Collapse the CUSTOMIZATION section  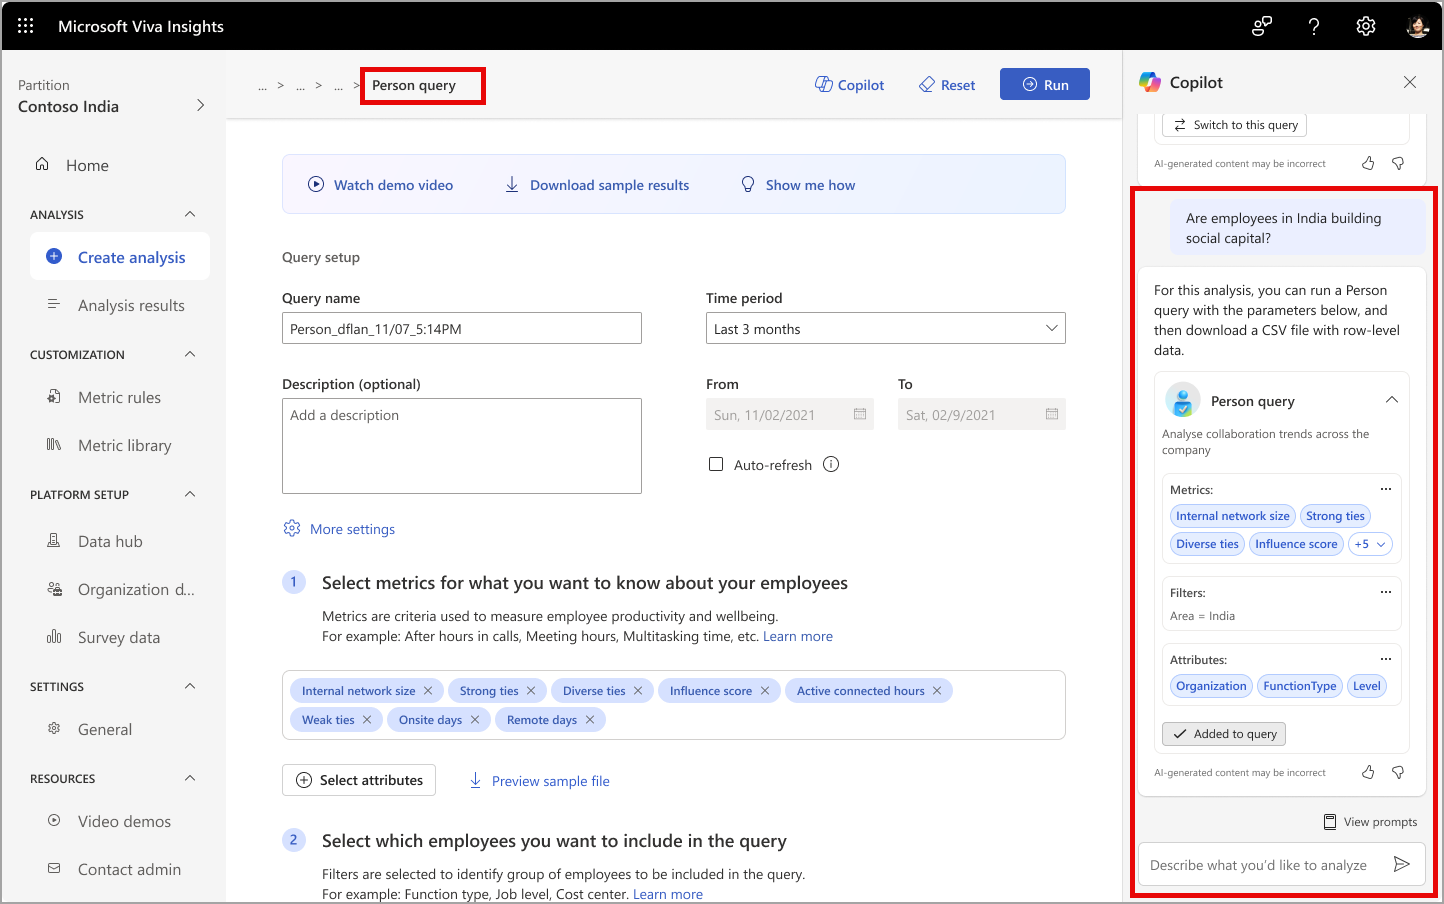190,354
